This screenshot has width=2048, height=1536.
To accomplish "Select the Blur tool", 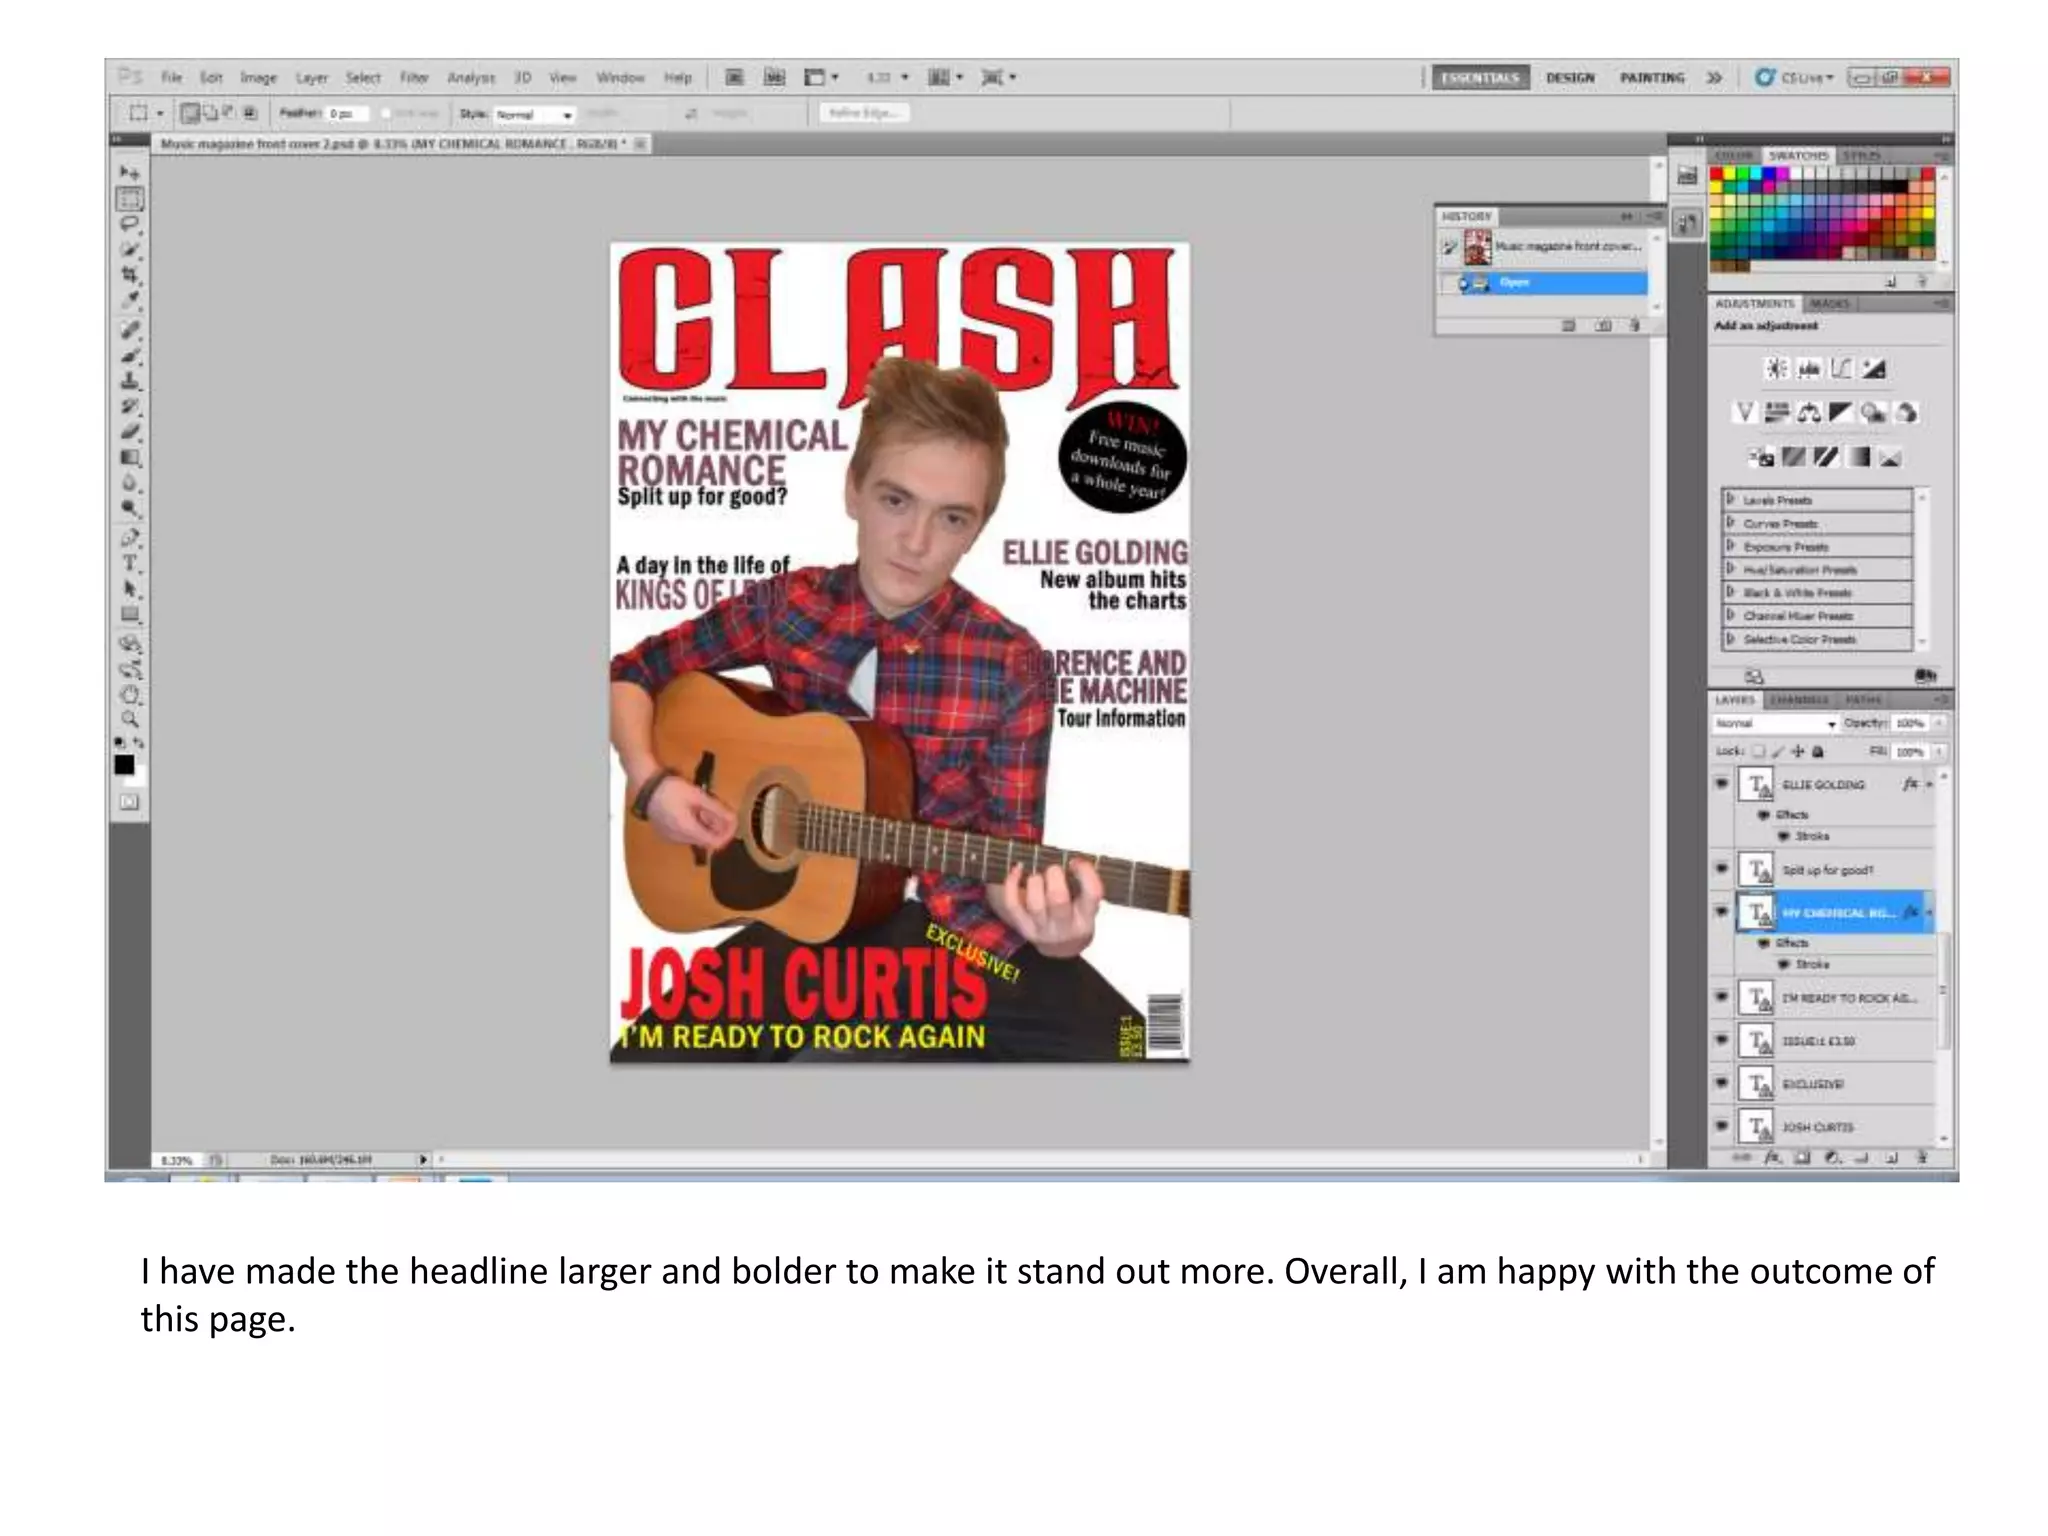I will coord(130,483).
